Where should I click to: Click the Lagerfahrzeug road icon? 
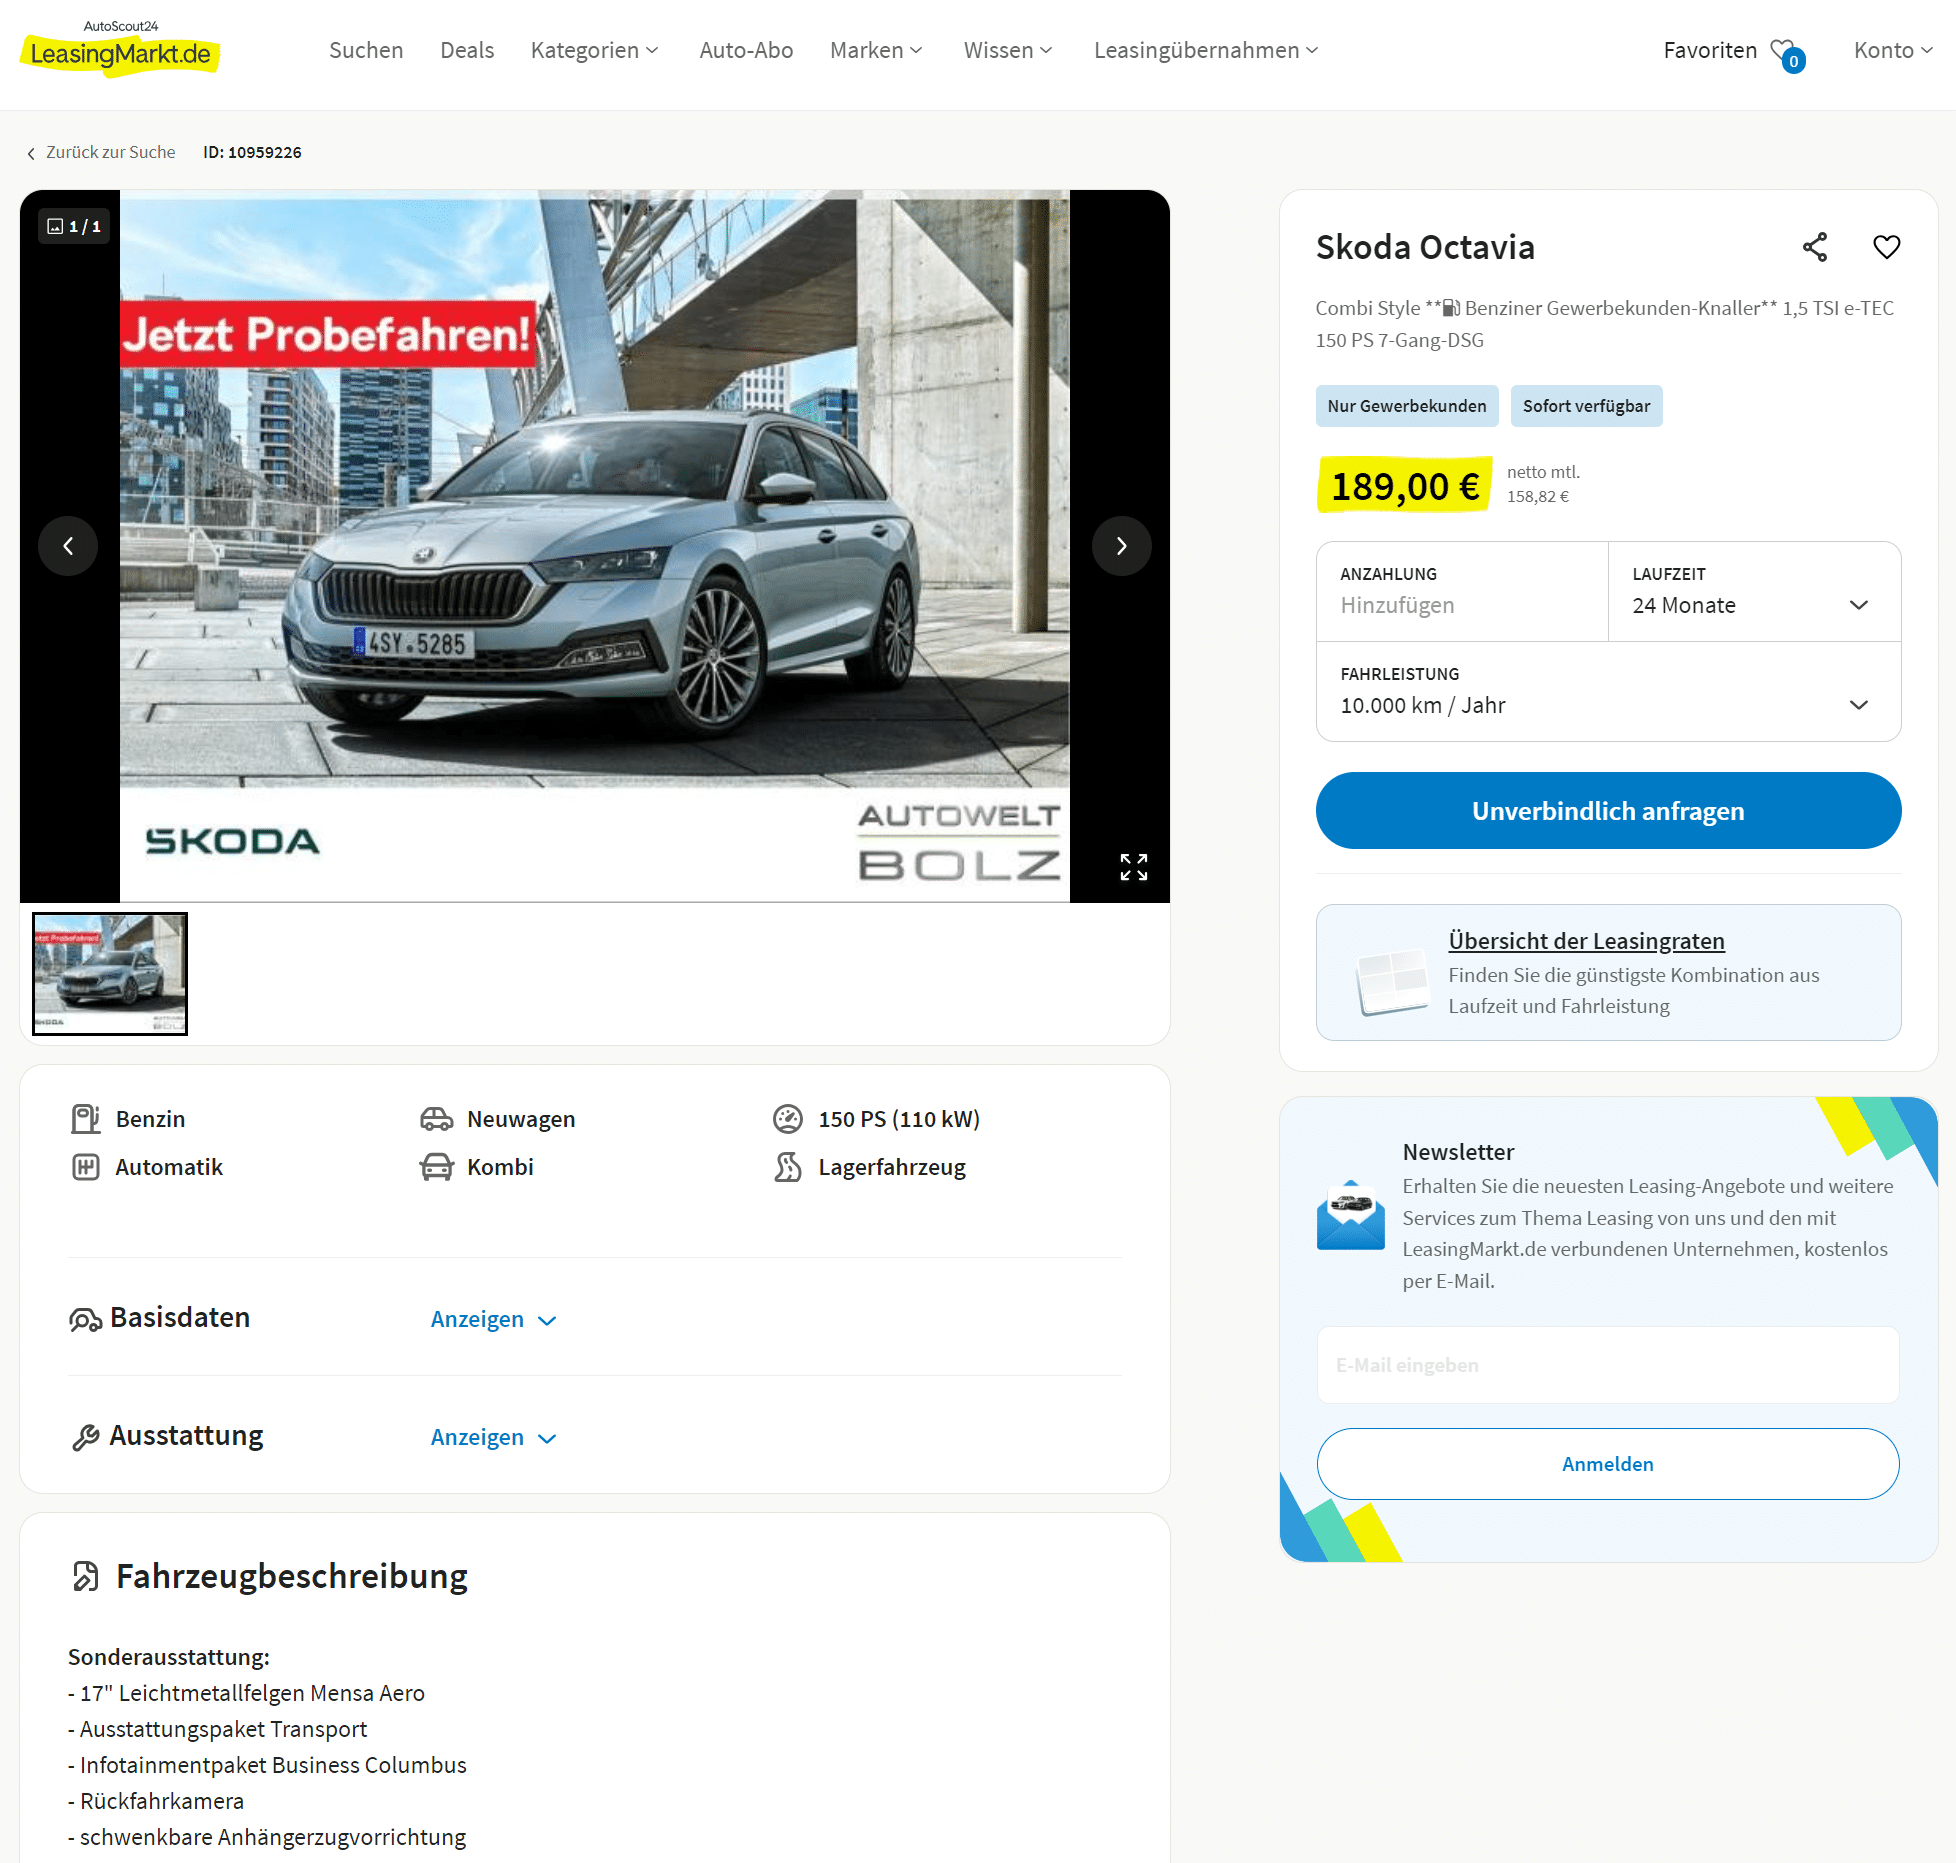(788, 1167)
